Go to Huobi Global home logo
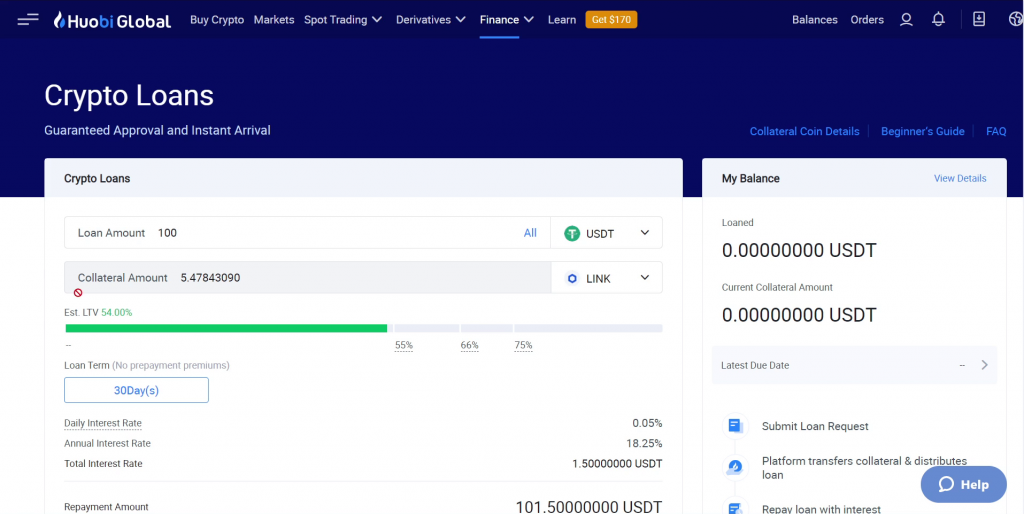The image size is (1024, 514). 112,20
